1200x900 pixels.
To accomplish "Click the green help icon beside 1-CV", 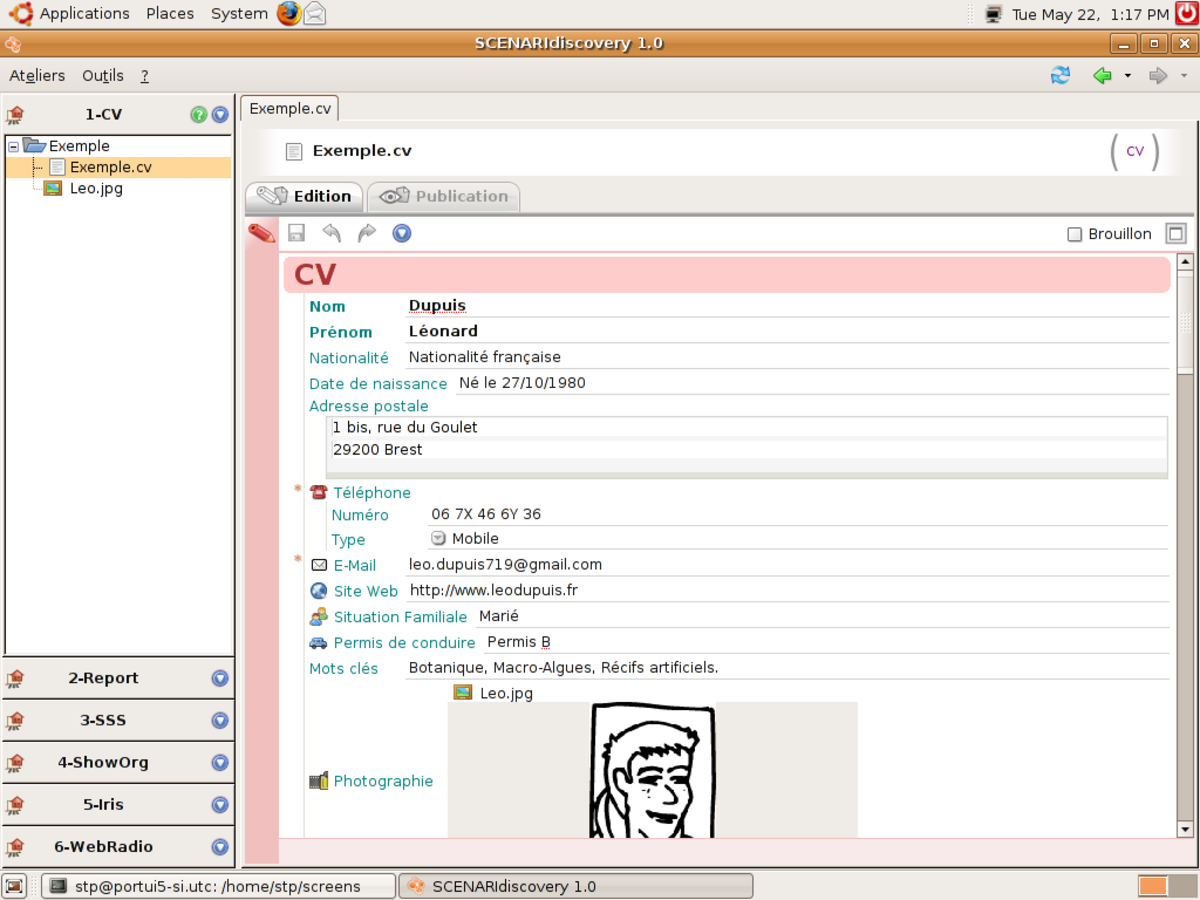I will 199,114.
